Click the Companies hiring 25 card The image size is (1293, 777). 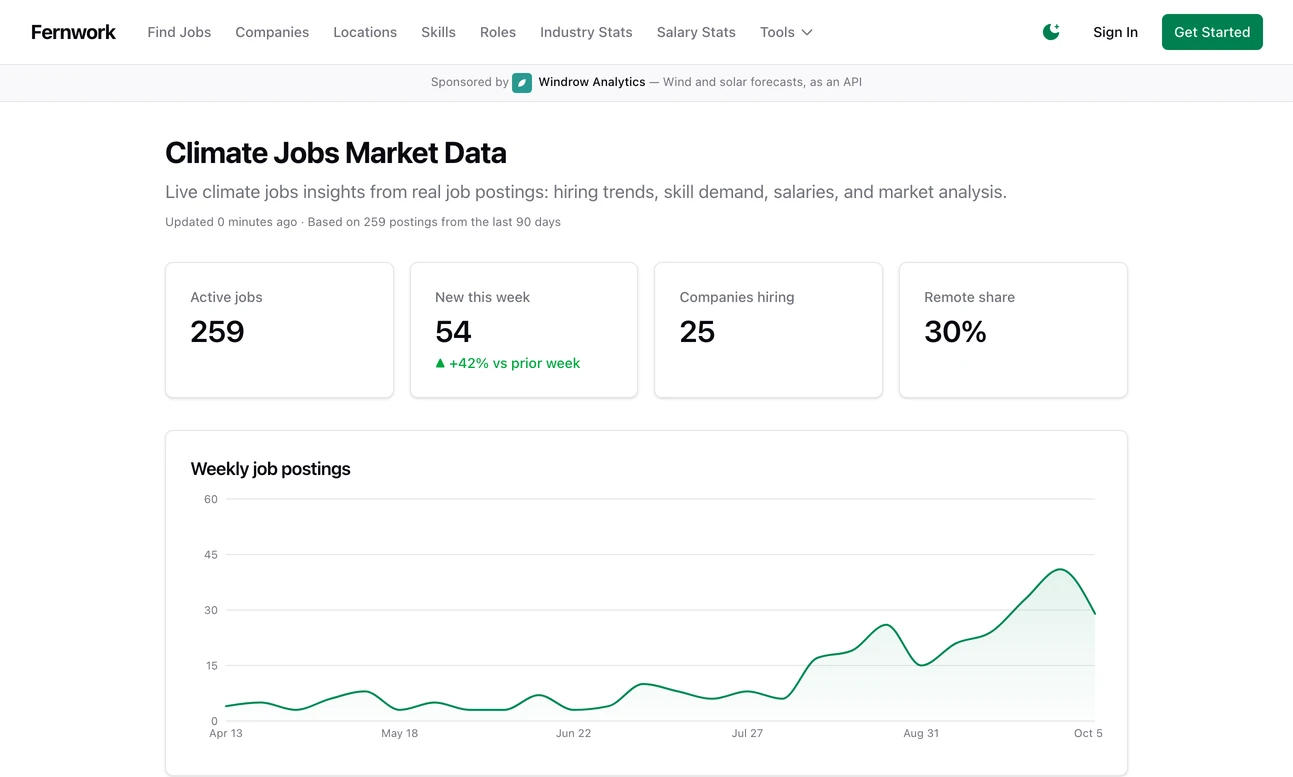click(x=768, y=330)
